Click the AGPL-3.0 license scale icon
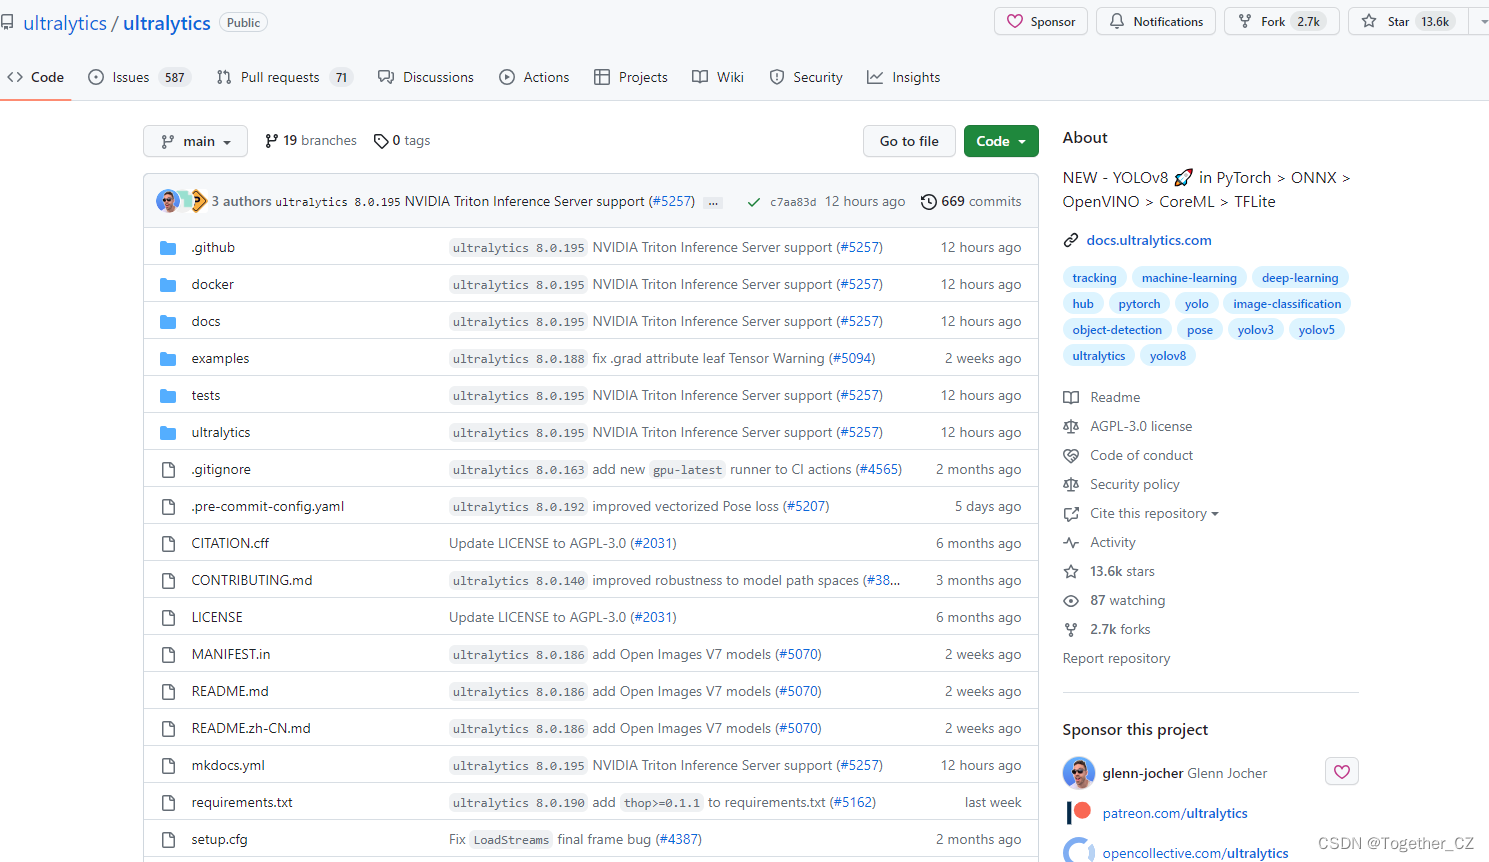 [1071, 426]
